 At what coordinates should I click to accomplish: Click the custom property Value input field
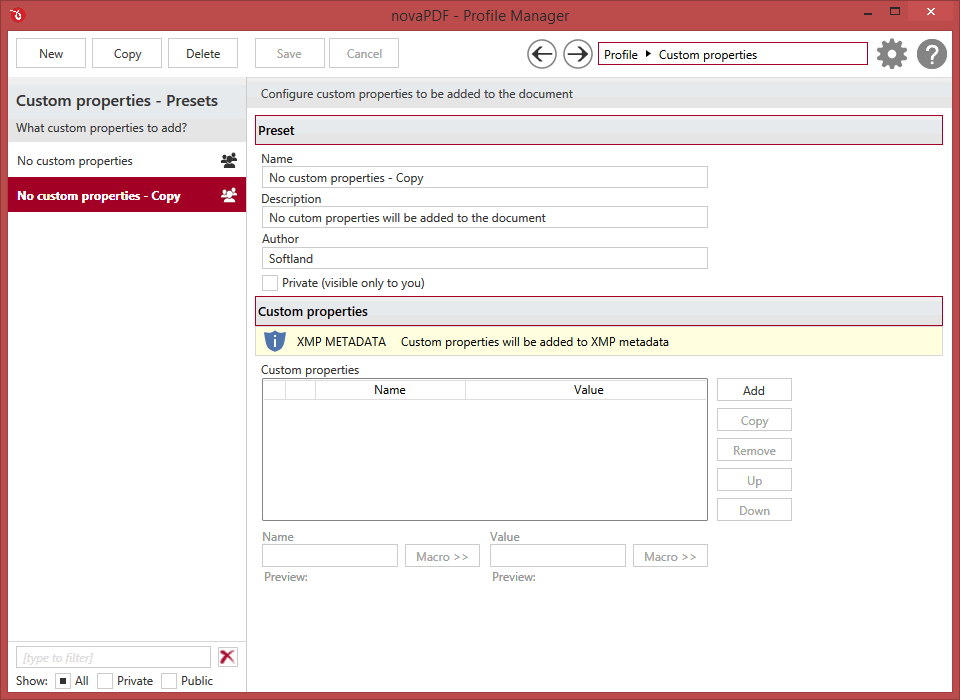557,555
